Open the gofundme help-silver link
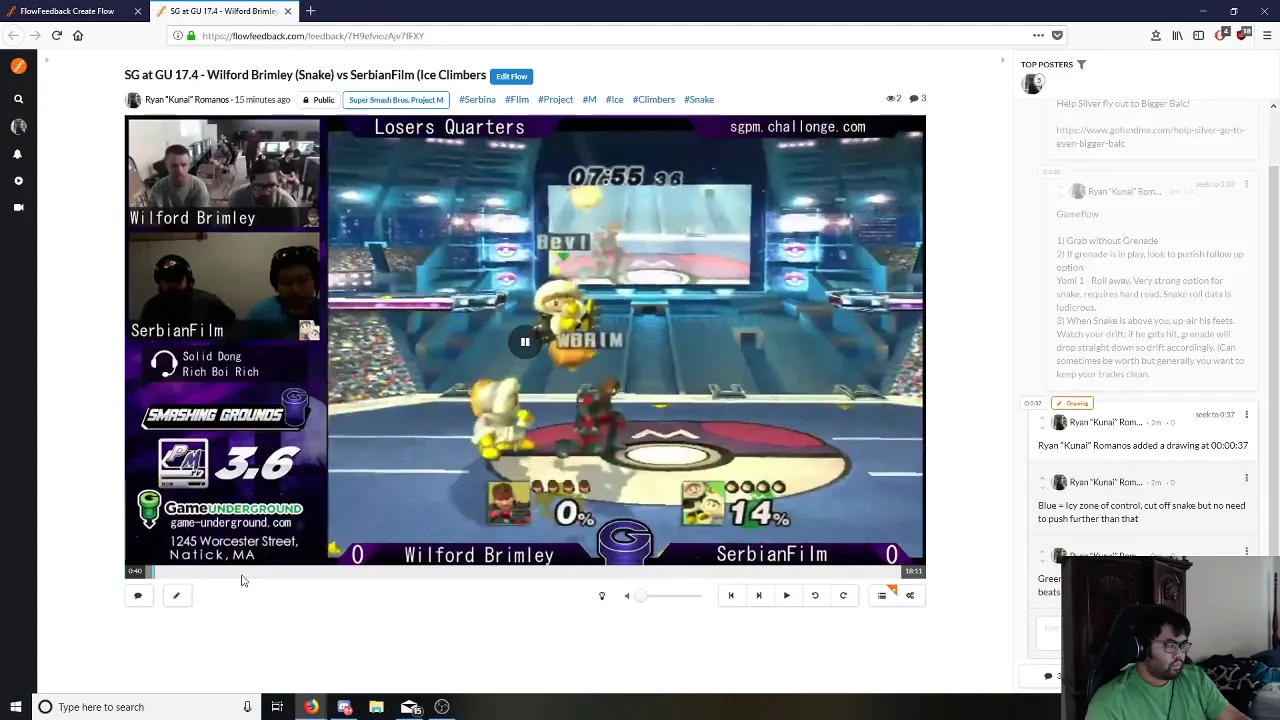Screen dimensions: 1280x720 [1150, 137]
